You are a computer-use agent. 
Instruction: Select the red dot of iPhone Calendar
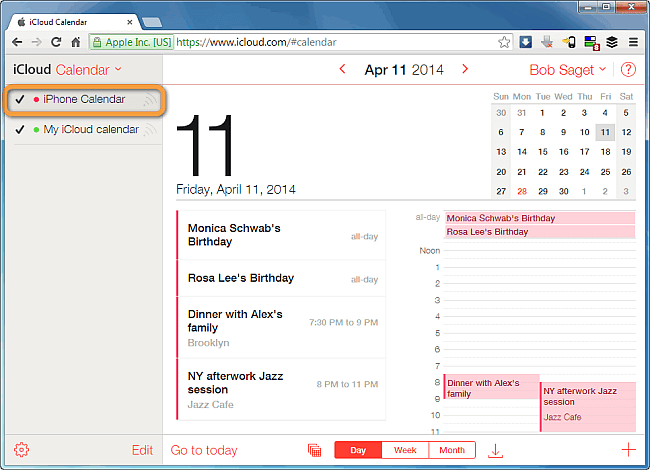pos(36,99)
